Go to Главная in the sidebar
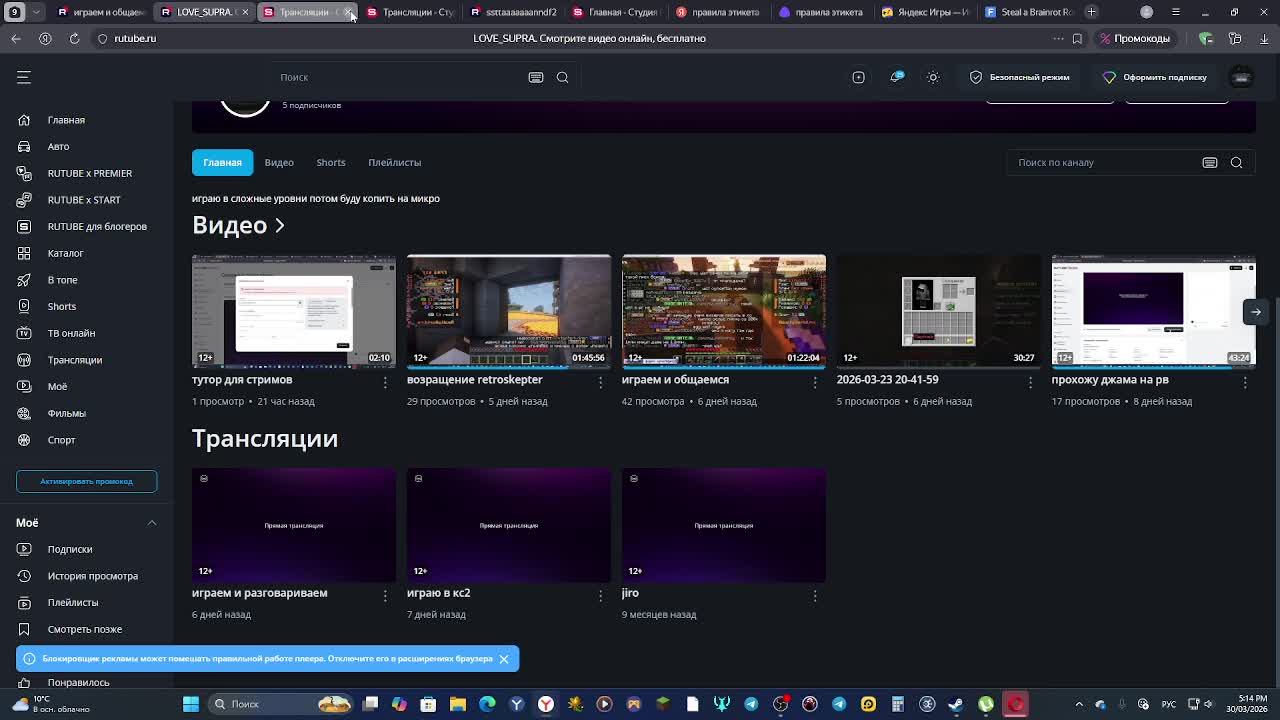The image size is (1280, 720). pos(66,120)
